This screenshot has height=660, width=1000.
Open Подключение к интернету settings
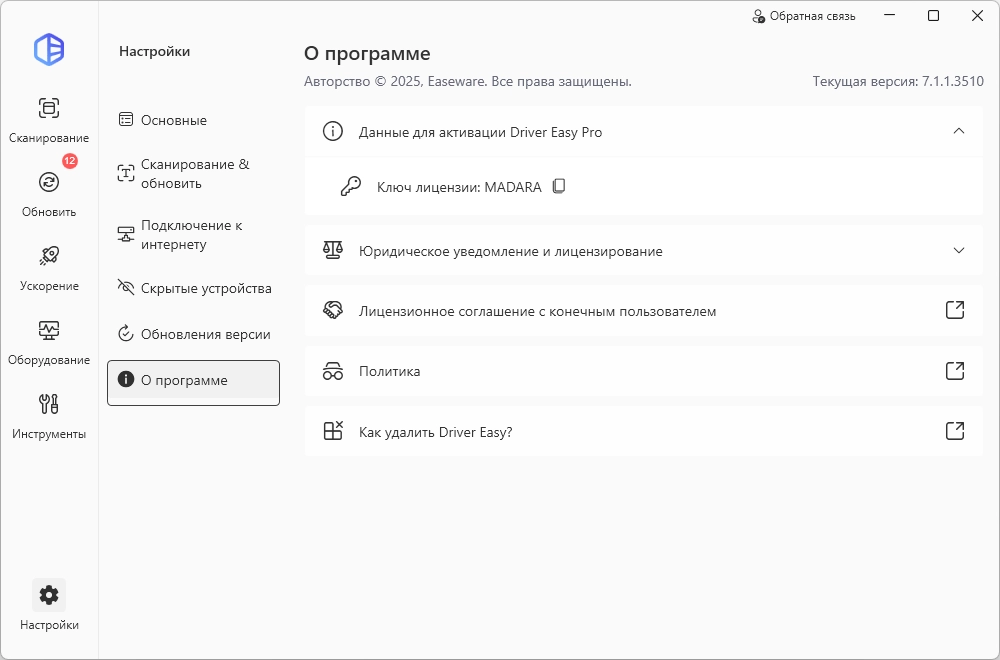point(191,235)
